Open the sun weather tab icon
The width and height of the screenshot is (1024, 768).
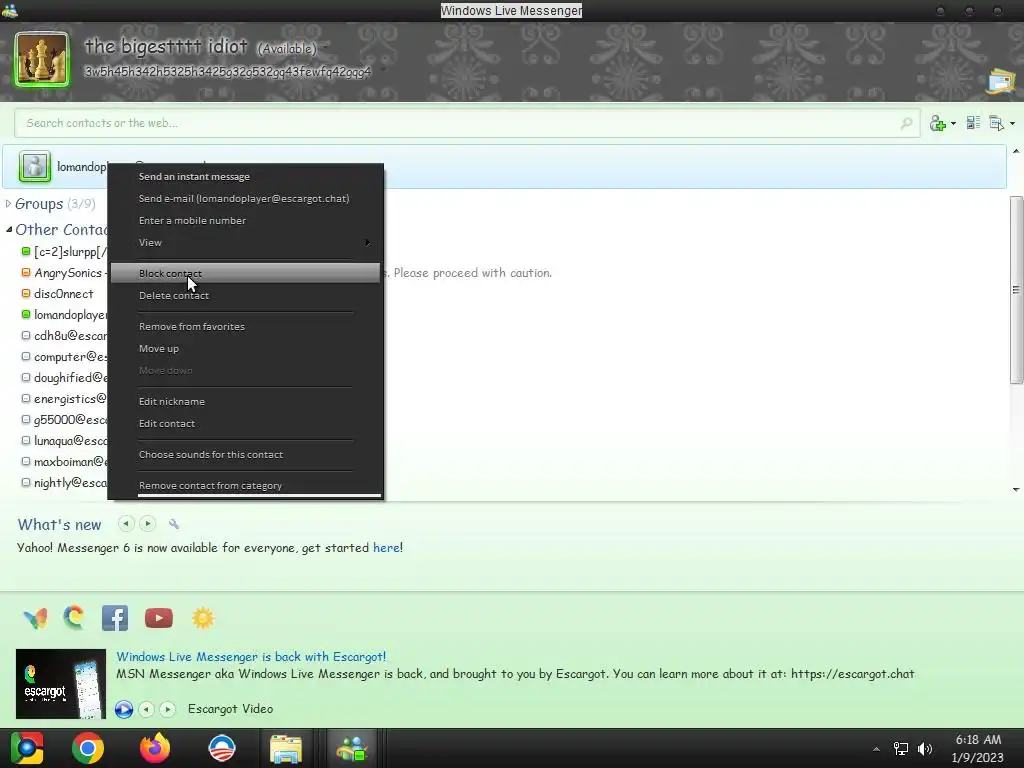[x=203, y=618]
